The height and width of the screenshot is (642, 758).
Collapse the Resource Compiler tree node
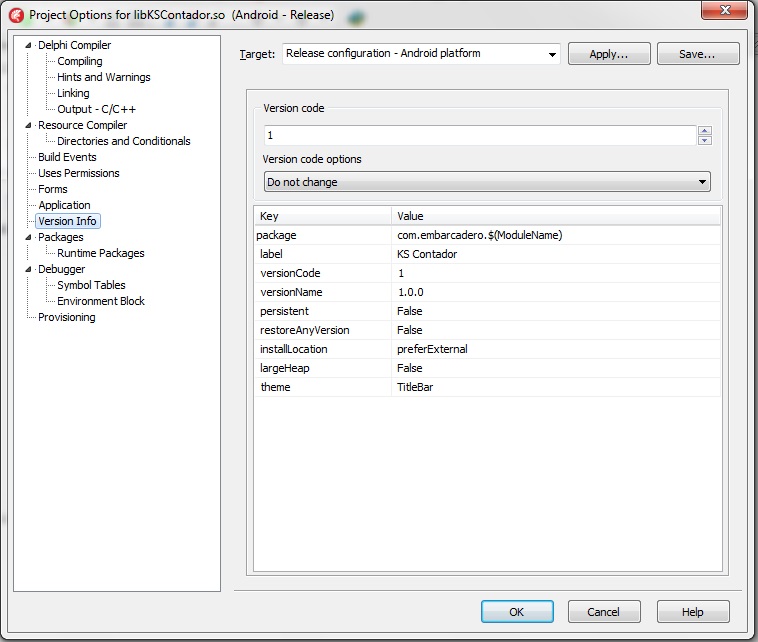point(29,126)
